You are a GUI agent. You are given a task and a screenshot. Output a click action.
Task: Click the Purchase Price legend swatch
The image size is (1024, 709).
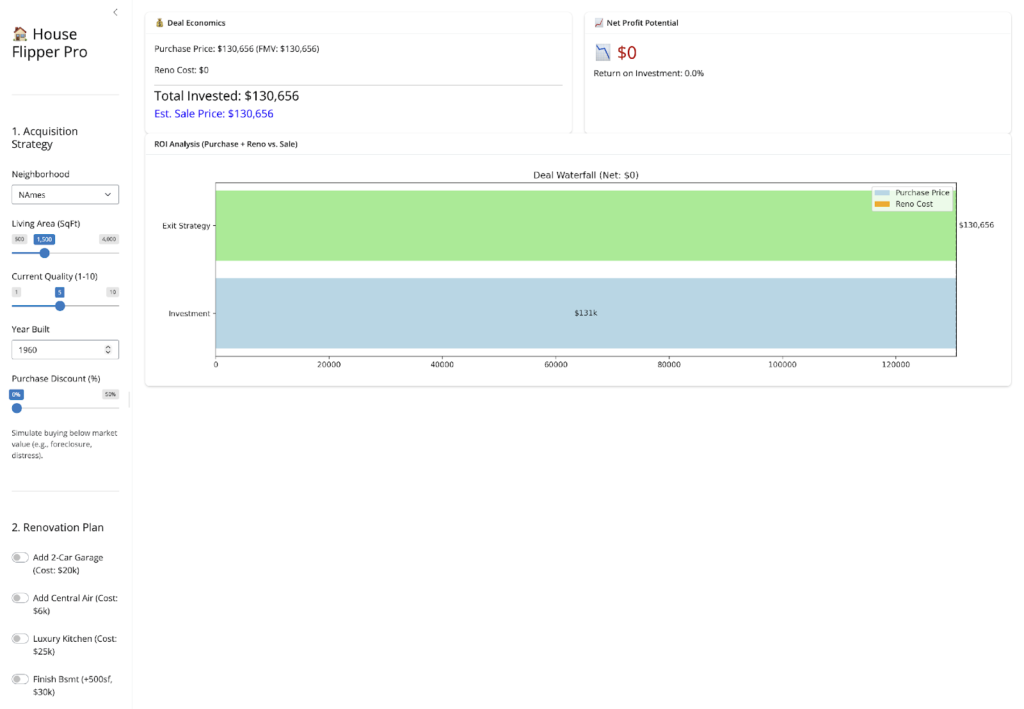click(x=881, y=192)
